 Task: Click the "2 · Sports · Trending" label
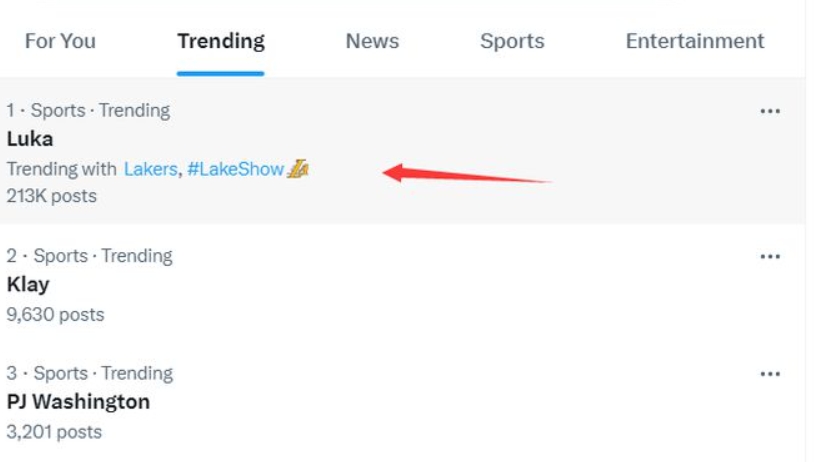pyautogui.click(x=89, y=256)
